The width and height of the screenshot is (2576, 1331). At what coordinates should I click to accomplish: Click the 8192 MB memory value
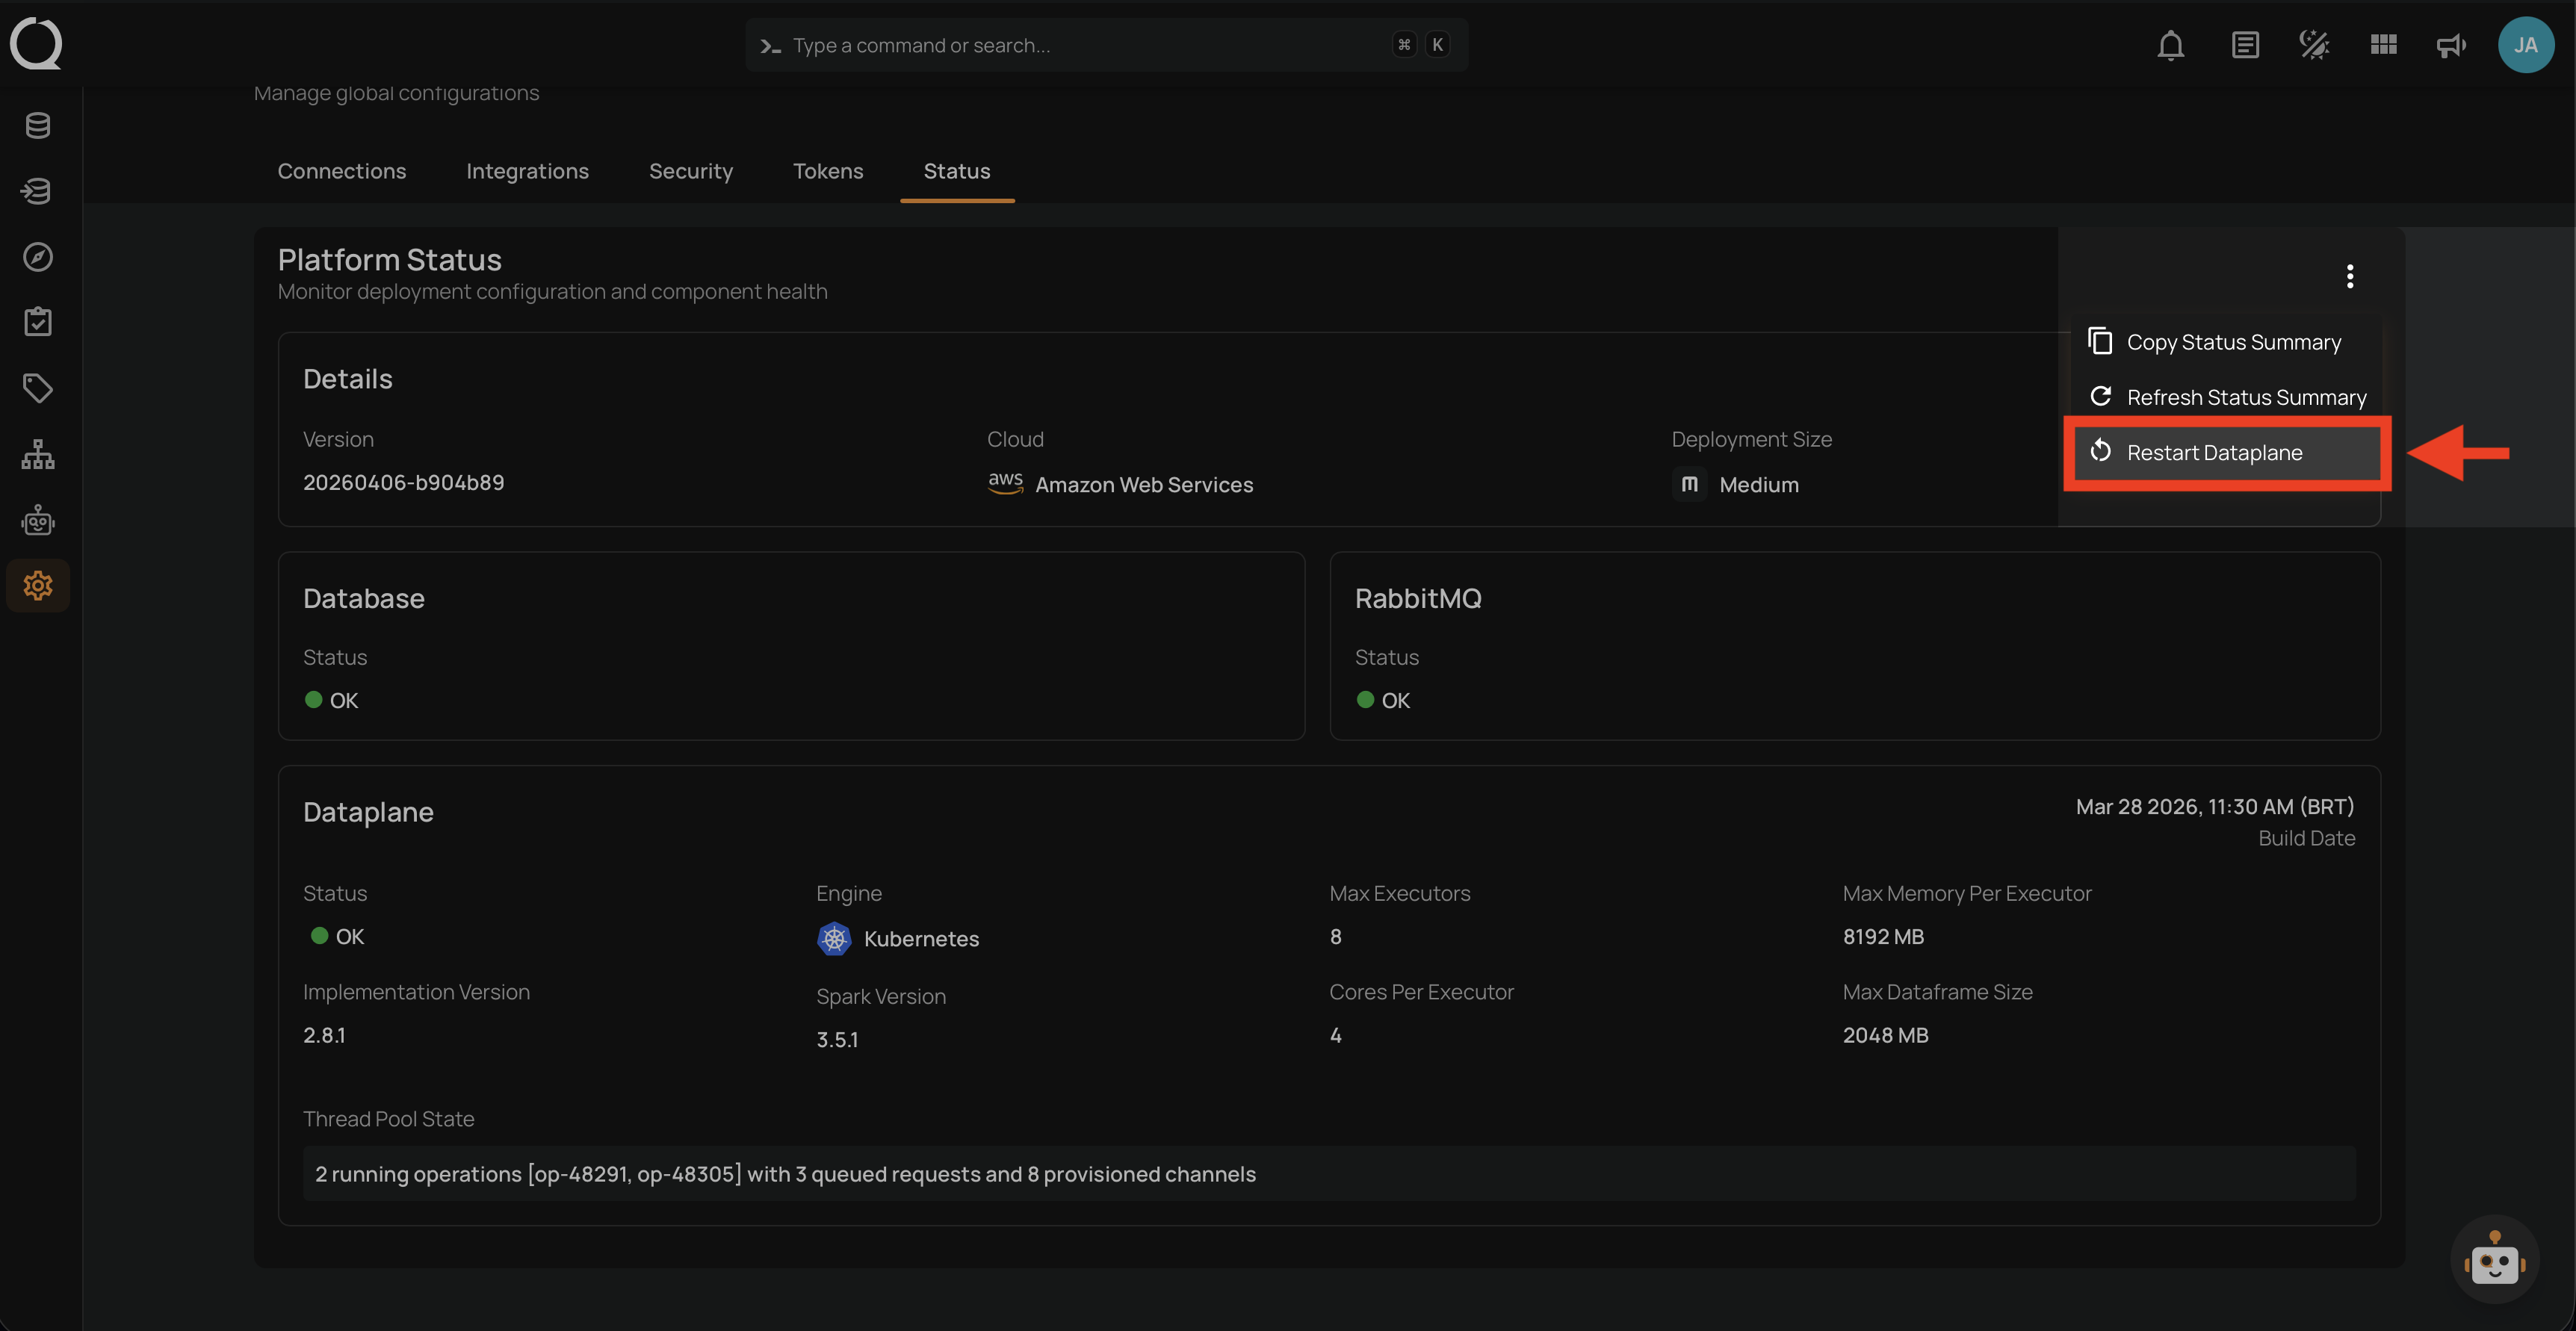[1883, 936]
